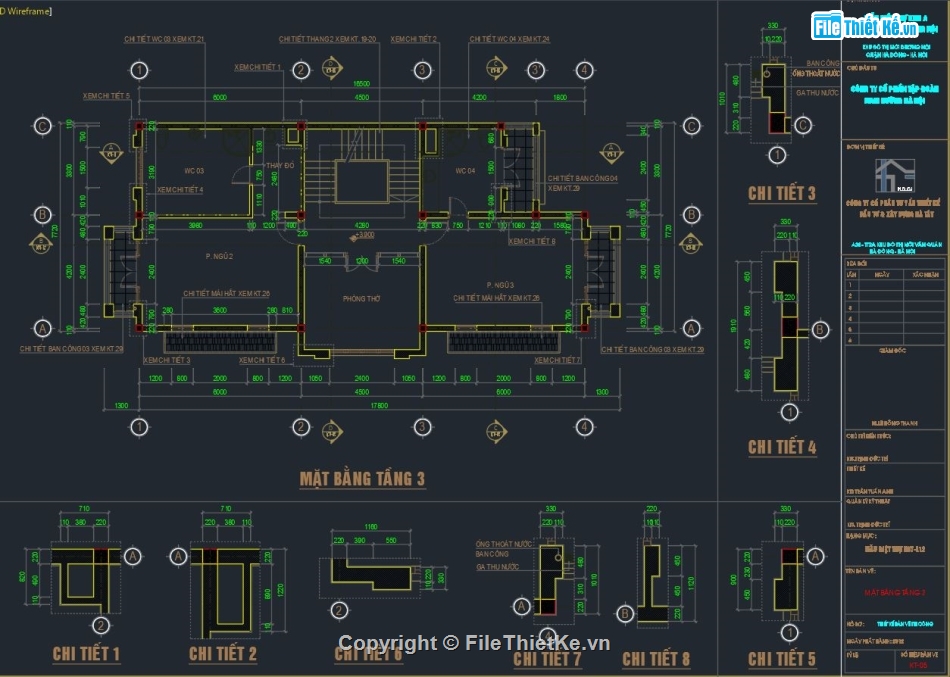950x677 pixels.
Task: Select the BAN CÔNG label in the CHI TIẾT 3 detail
Action: (823, 64)
